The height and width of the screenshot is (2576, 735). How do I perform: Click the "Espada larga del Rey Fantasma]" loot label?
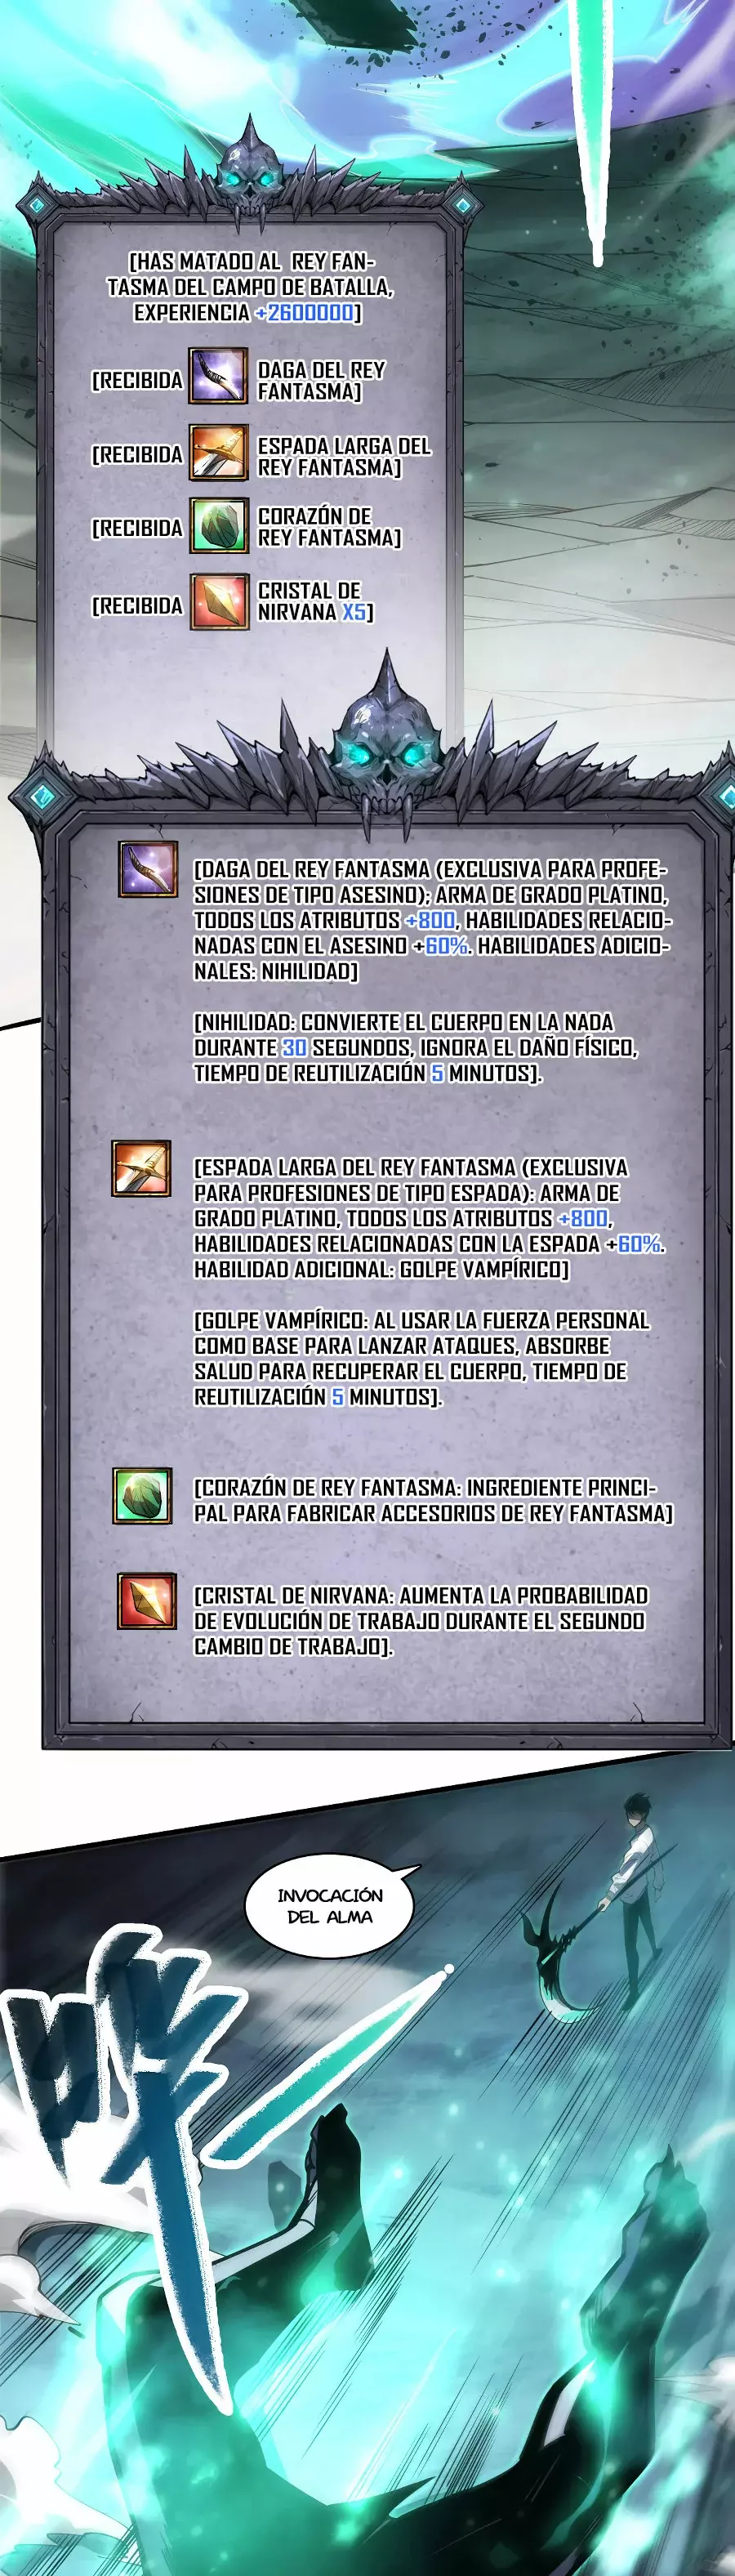point(344,456)
